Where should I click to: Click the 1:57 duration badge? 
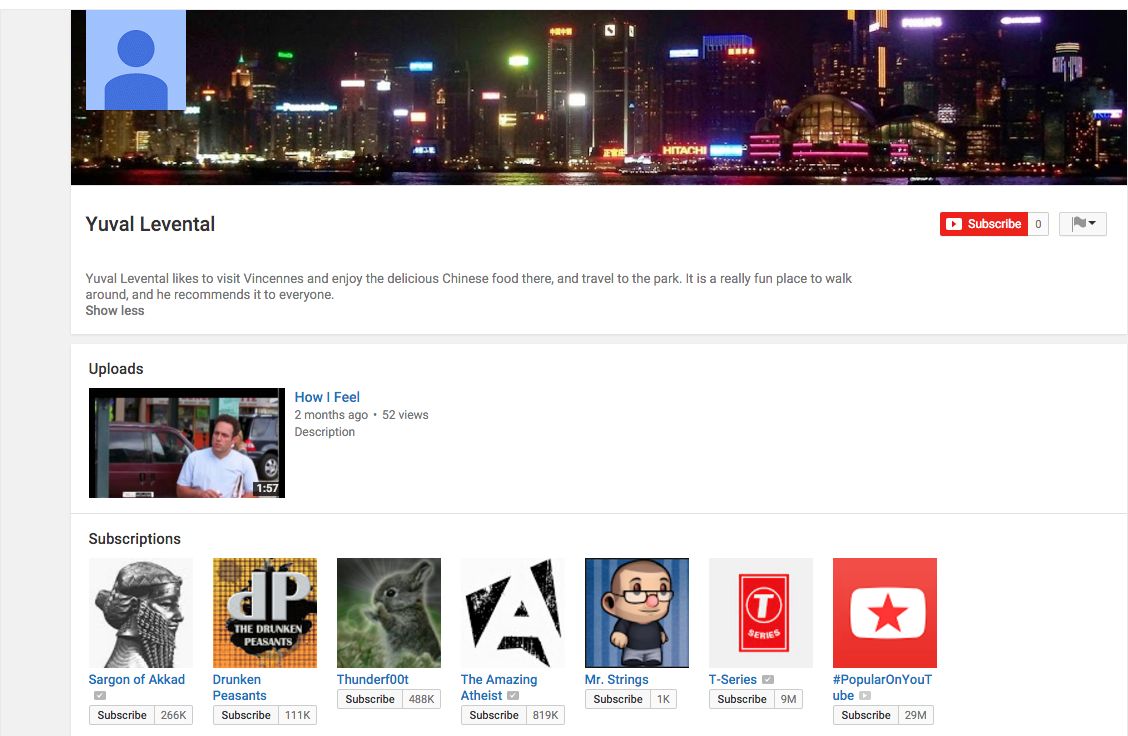(267, 488)
